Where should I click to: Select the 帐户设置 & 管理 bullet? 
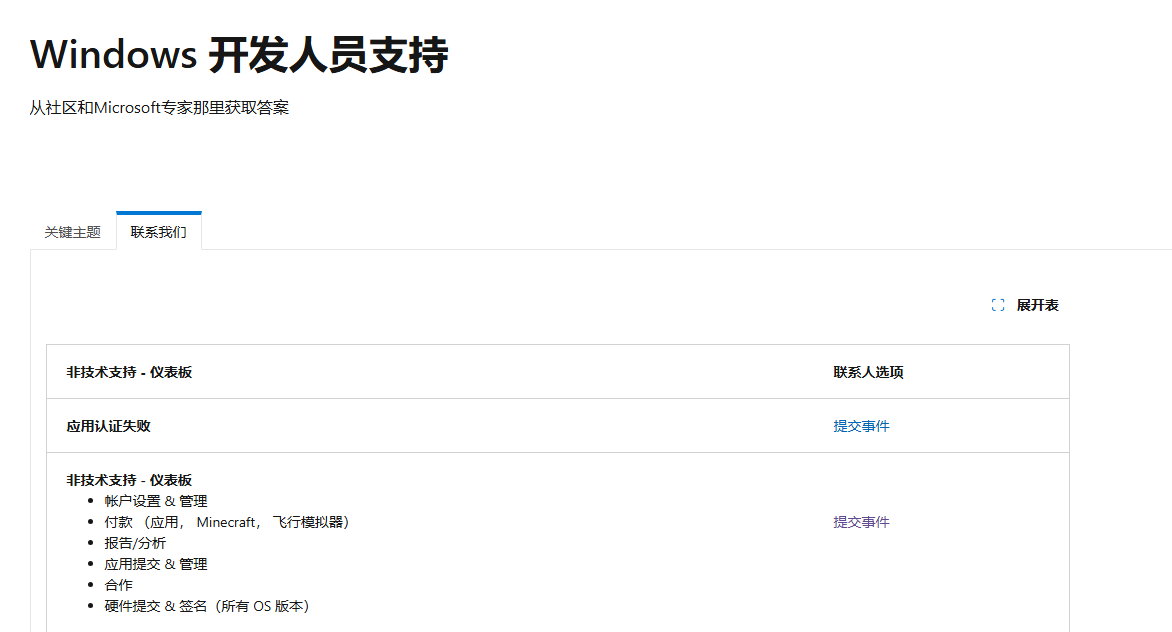155,501
